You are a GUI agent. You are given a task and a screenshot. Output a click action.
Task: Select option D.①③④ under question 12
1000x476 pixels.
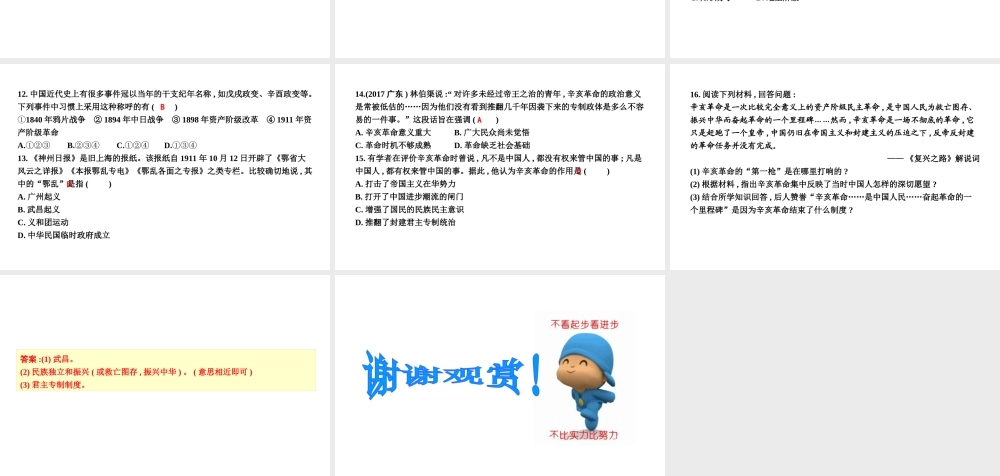(180, 145)
